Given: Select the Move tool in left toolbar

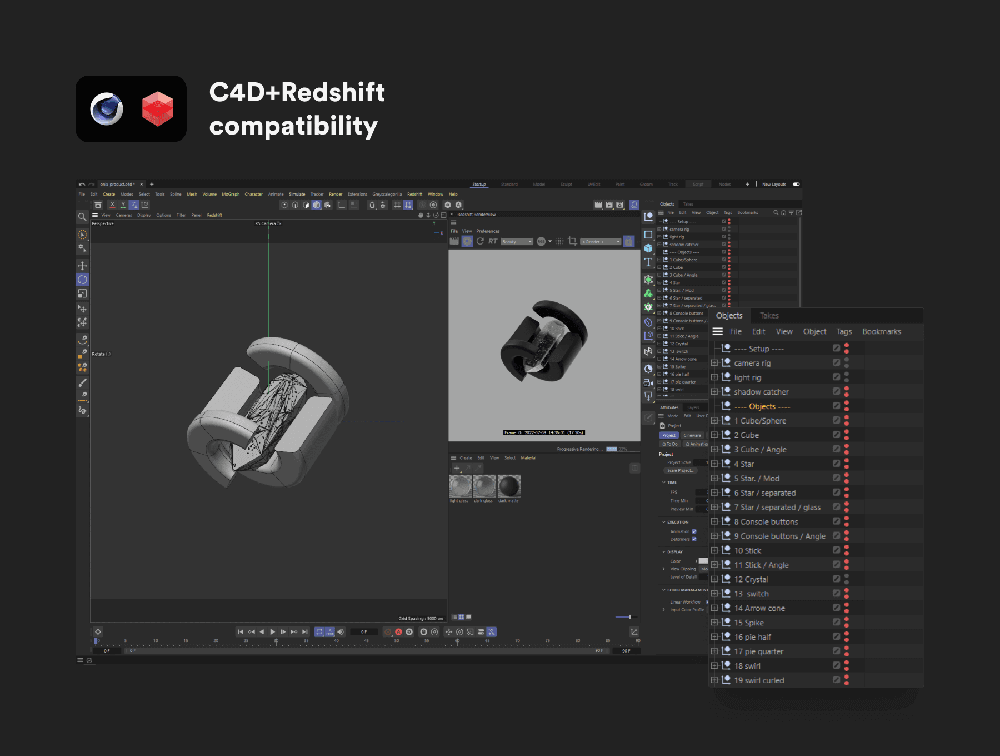Looking at the screenshot, I should [82, 265].
